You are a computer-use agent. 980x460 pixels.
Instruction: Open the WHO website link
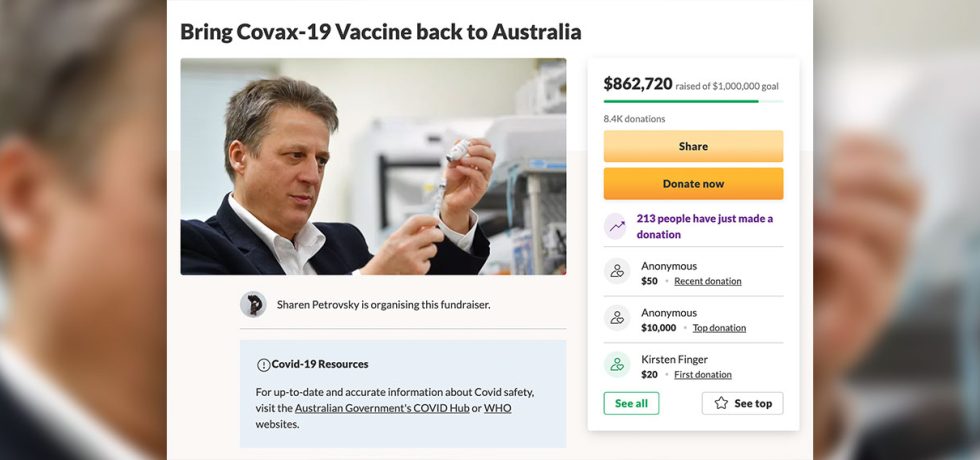tap(497, 408)
